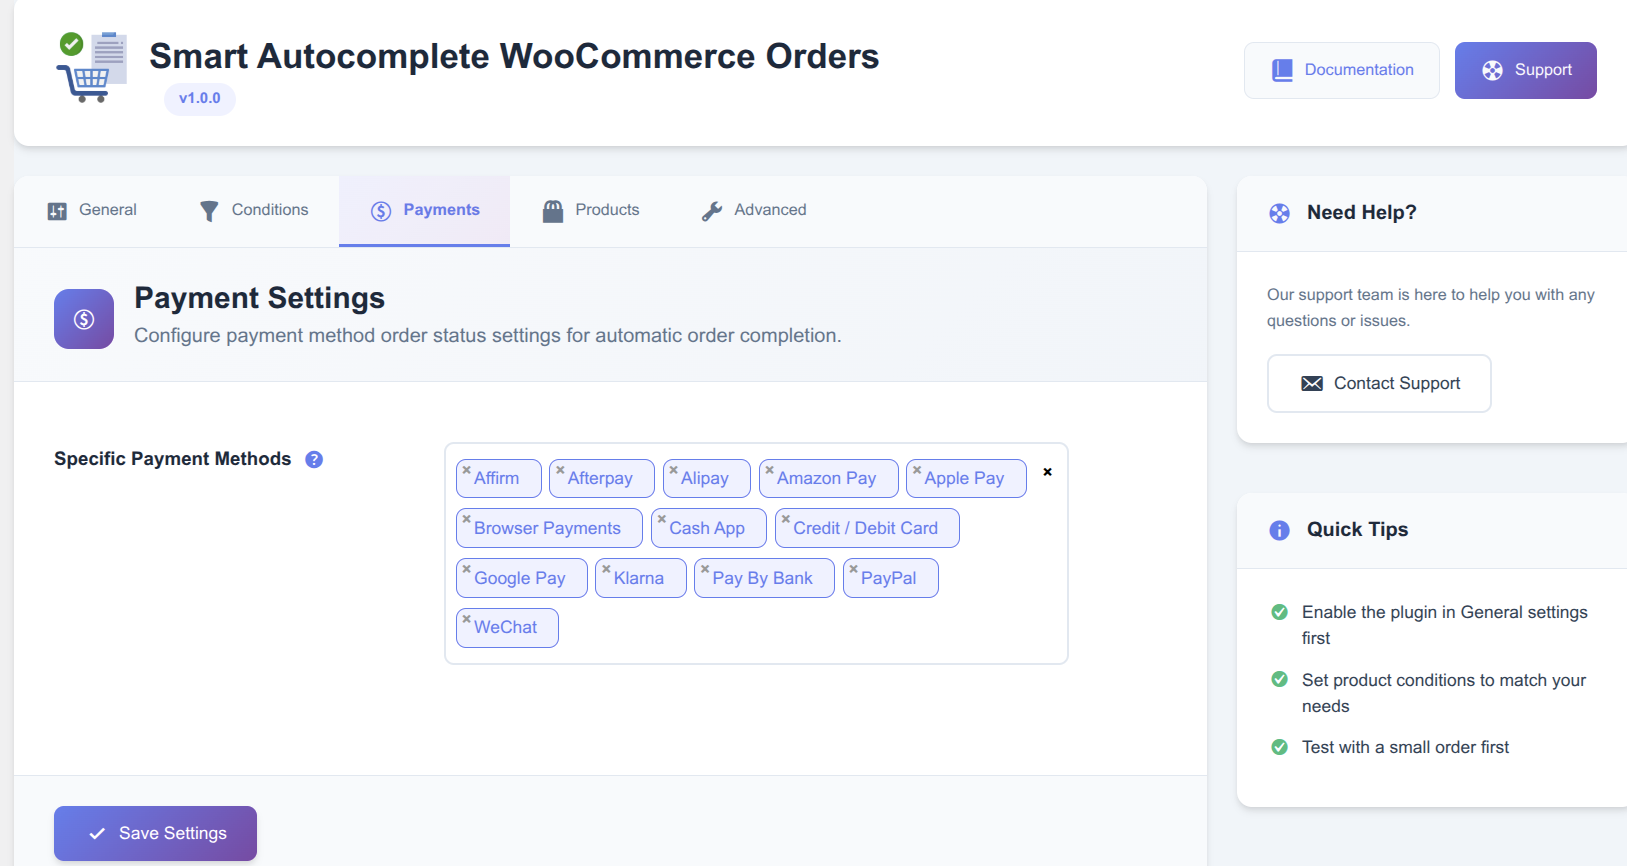This screenshot has width=1627, height=866.
Task: Click the help question mark icon
Action: [314, 459]
